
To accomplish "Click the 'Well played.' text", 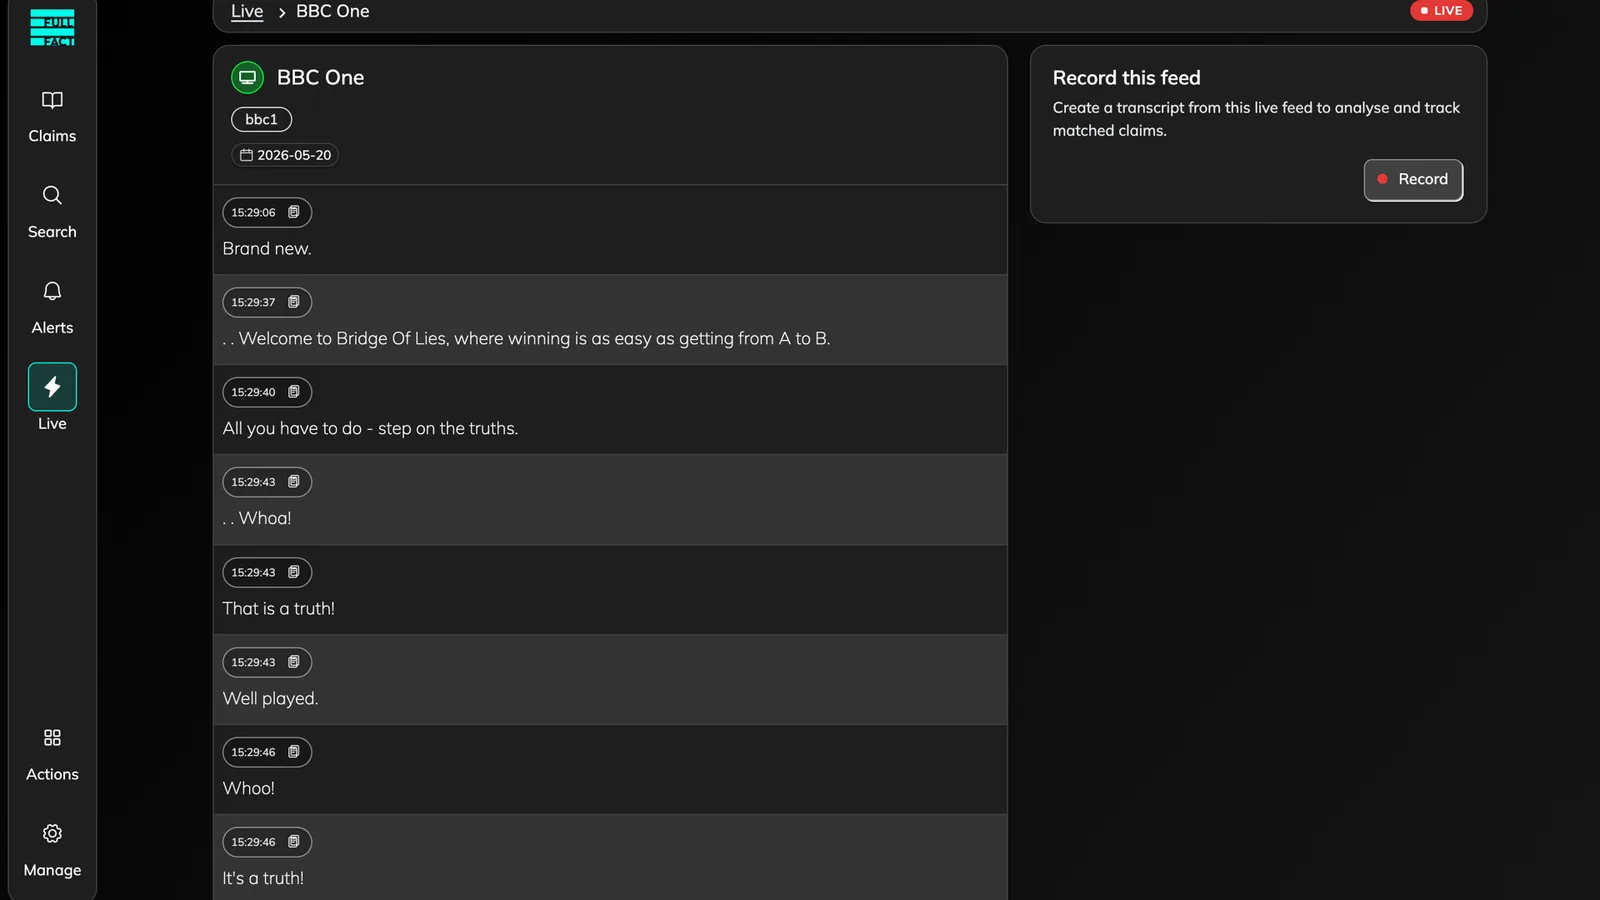I will coord(270,698).
